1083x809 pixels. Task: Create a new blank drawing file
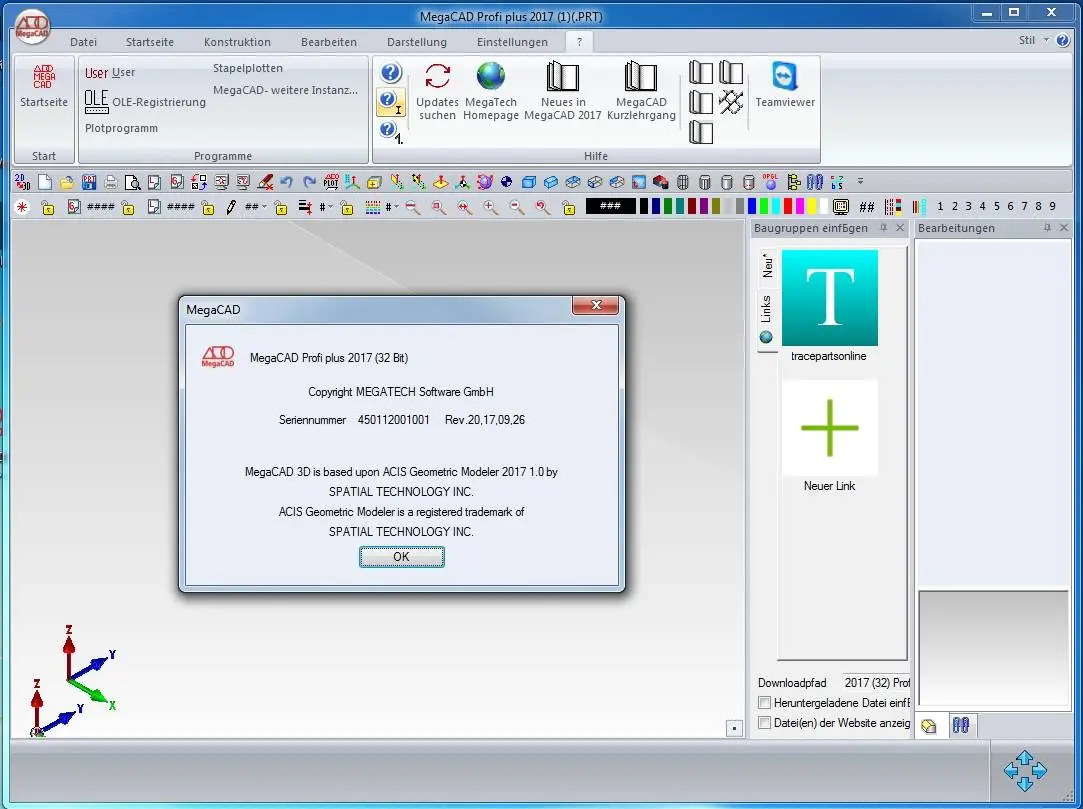(45, 182)
